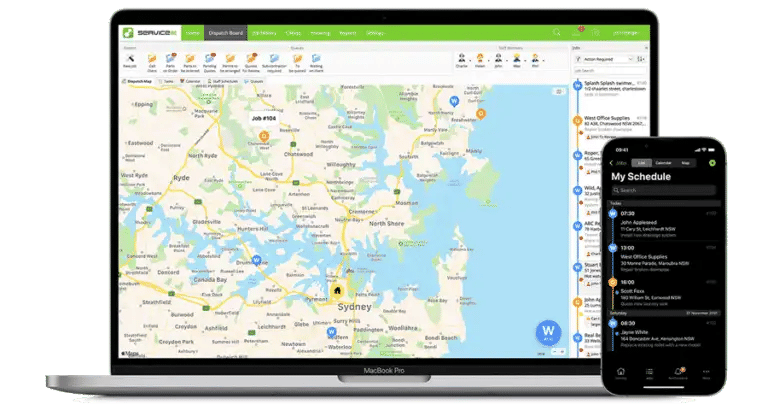Tap 08:30 Jayne White job on phone
This screenshot has width=768, height=404.
click(x=664, y=334)
